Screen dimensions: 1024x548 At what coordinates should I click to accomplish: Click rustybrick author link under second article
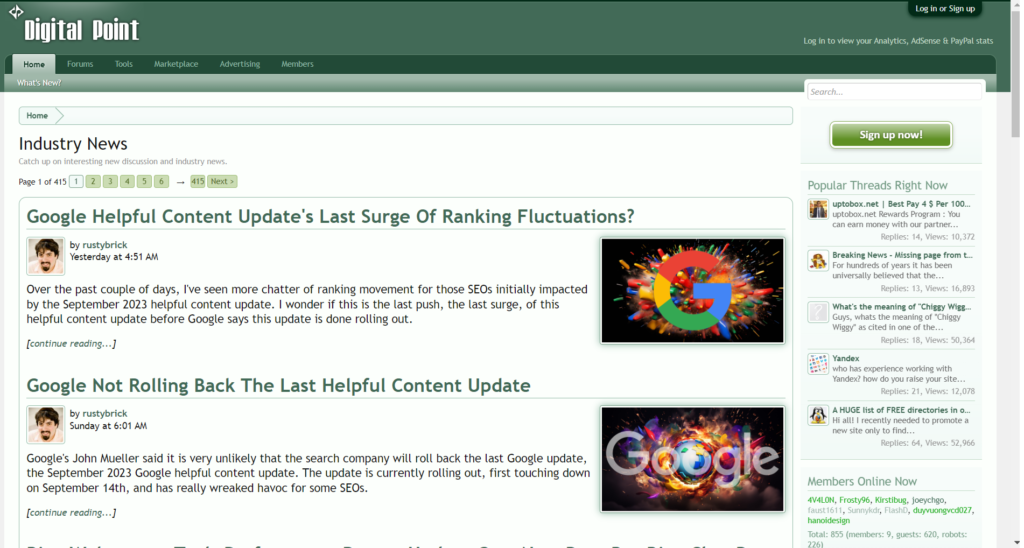pos(104,413)
